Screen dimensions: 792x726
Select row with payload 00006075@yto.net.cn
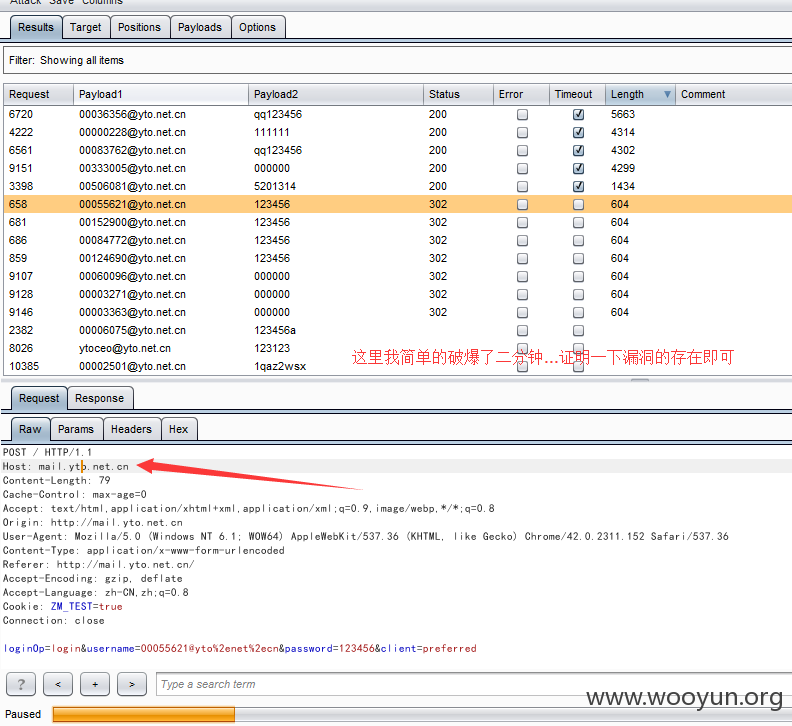(398, 330)
